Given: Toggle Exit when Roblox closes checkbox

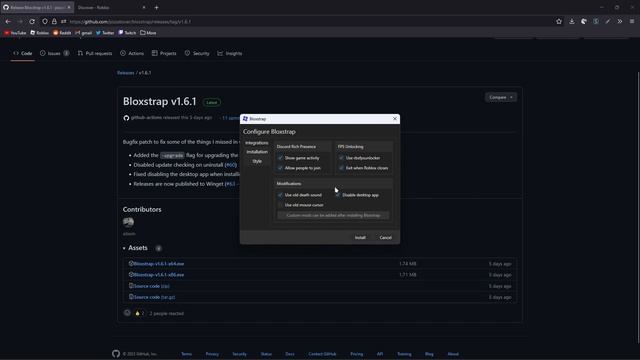Looking at the screenshot, I should coord(341,168).
